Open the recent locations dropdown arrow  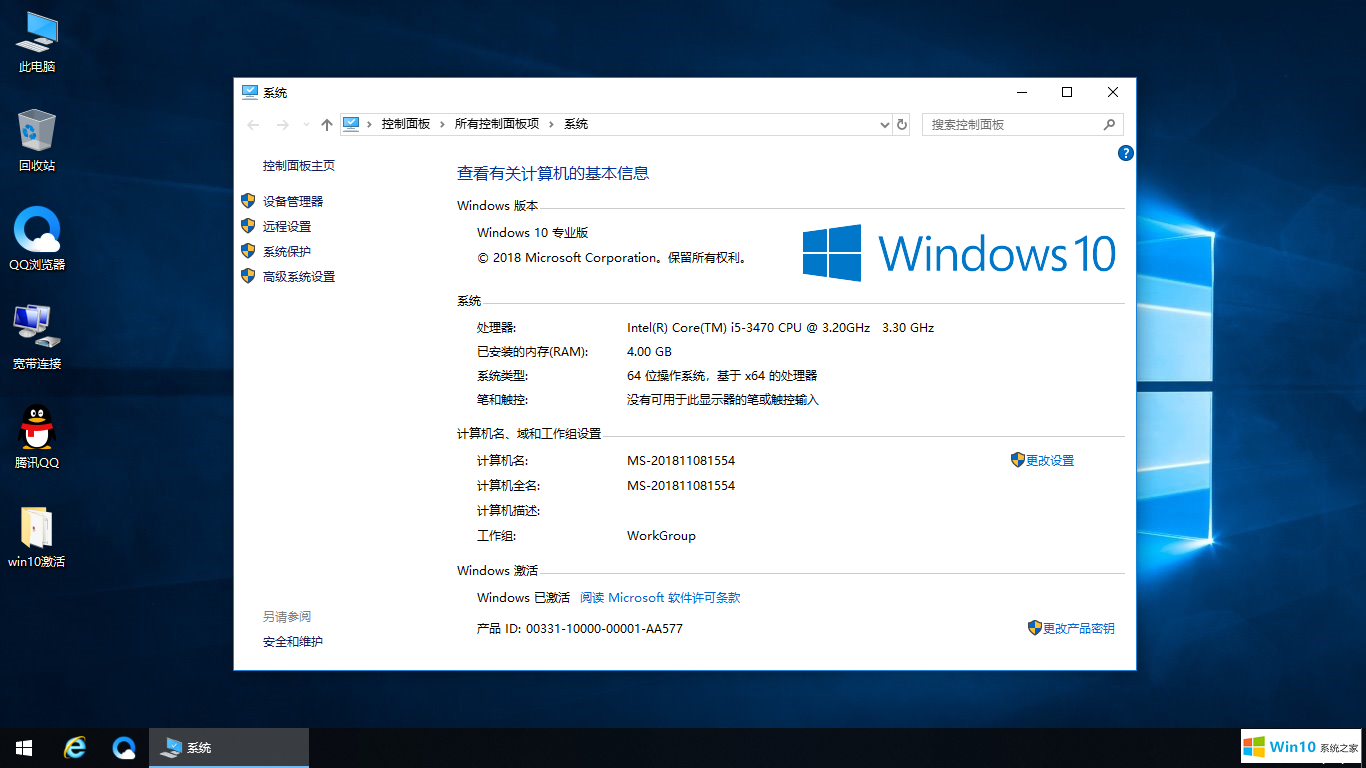pos(305,125)
